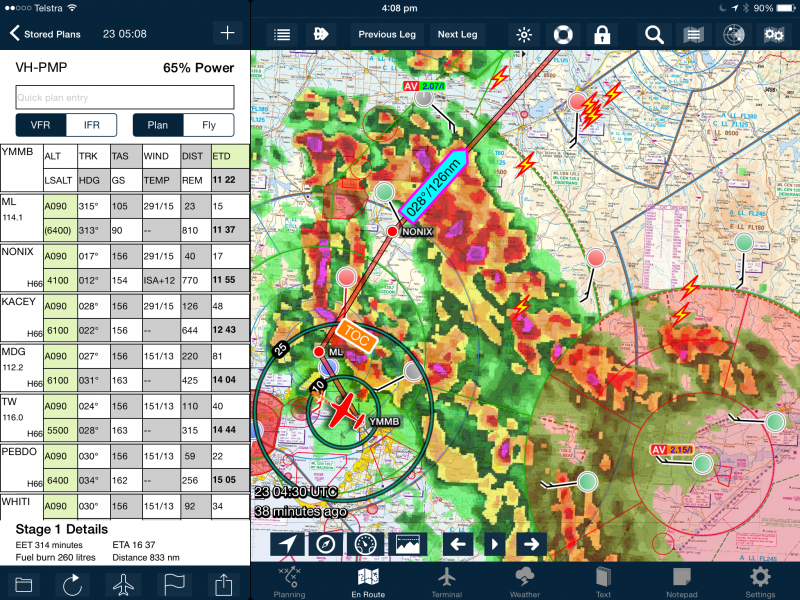Step radar back with left arrow
800x600 pixels.
pos(458,544)
